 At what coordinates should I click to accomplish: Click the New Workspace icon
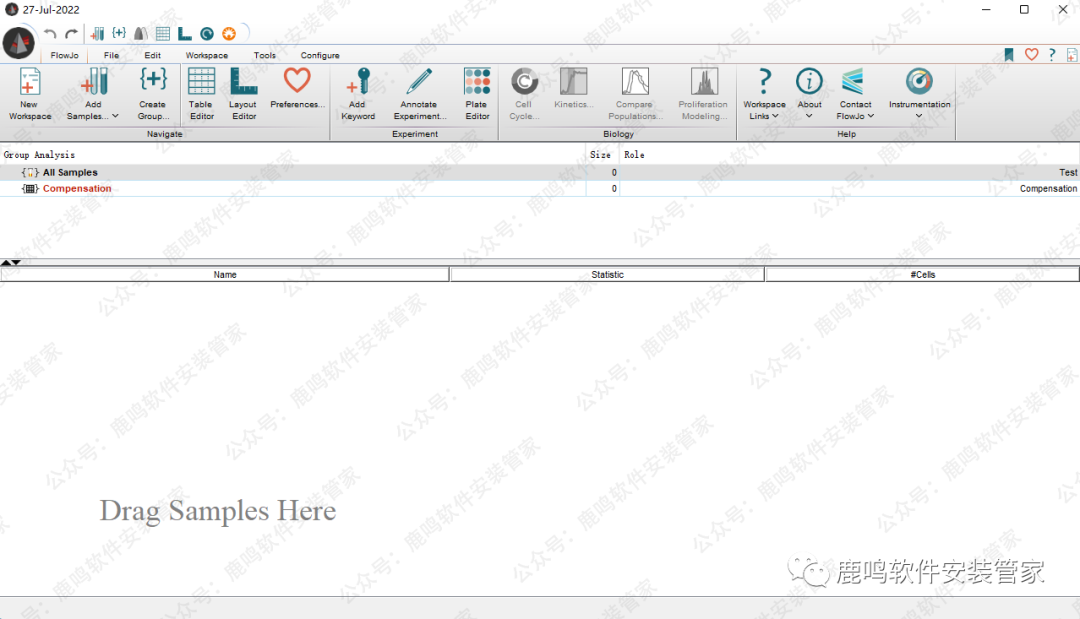point(30,83)
